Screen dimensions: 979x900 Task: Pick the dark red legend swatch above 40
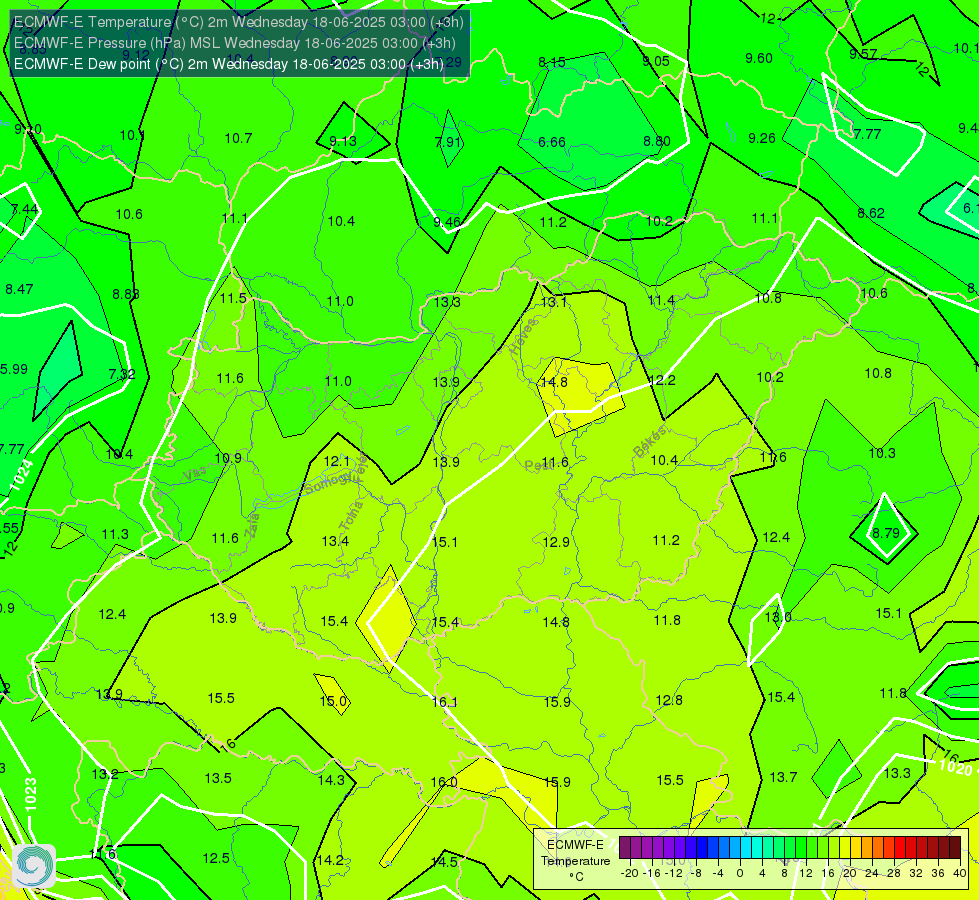pyautogui.click(x=955, y=848)
